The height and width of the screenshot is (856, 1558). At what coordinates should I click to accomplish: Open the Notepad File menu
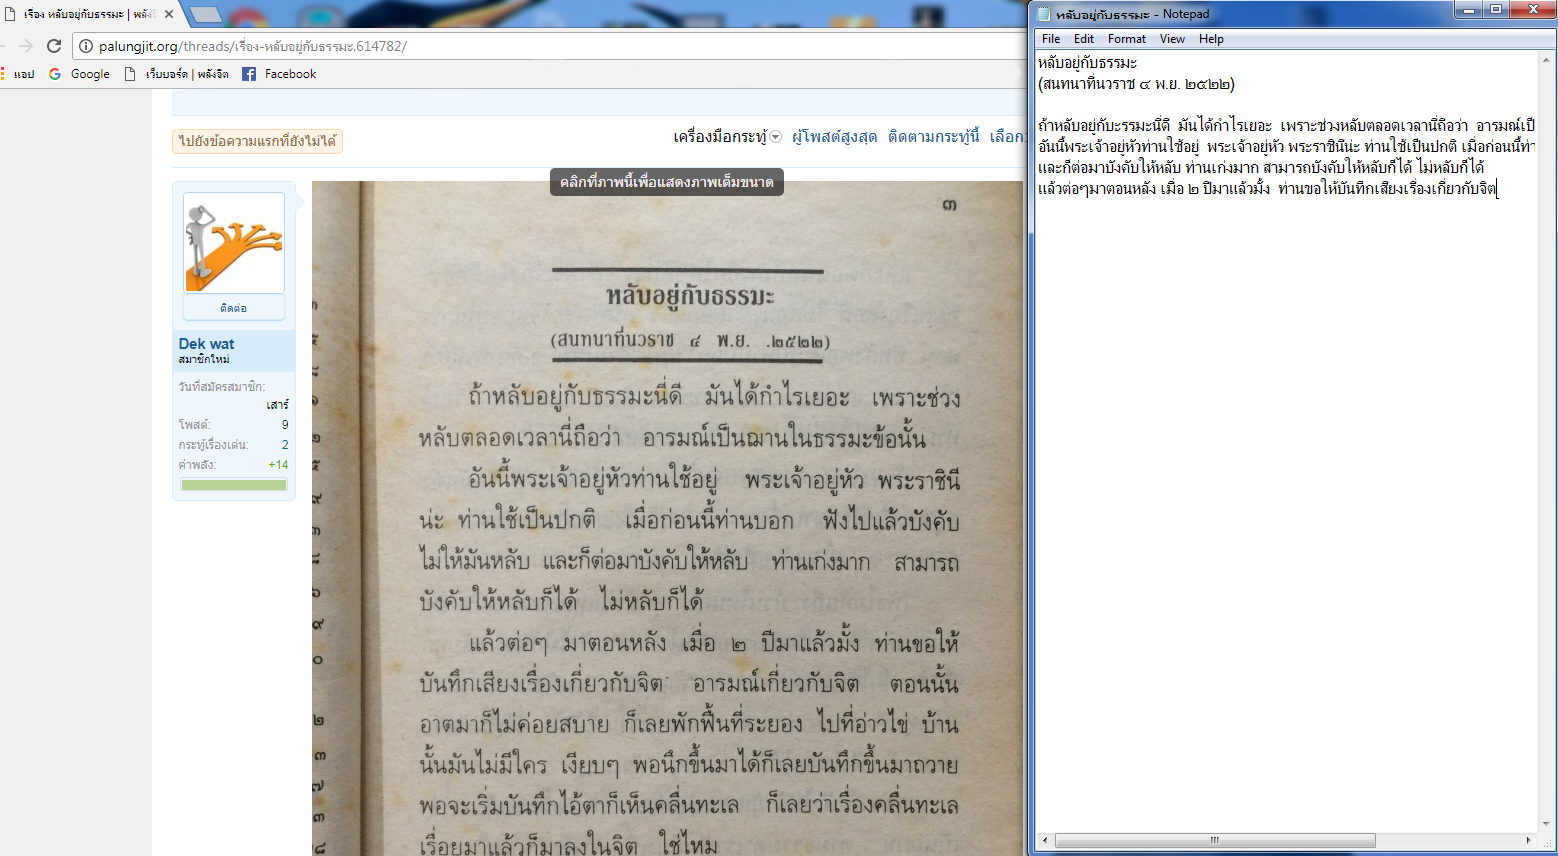[1051, 39]
